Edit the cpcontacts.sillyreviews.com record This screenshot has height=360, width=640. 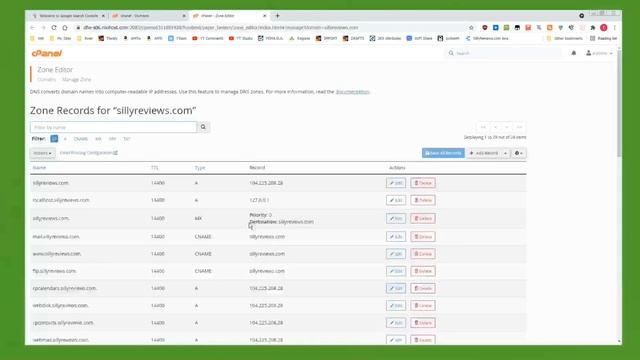point(396,322)
